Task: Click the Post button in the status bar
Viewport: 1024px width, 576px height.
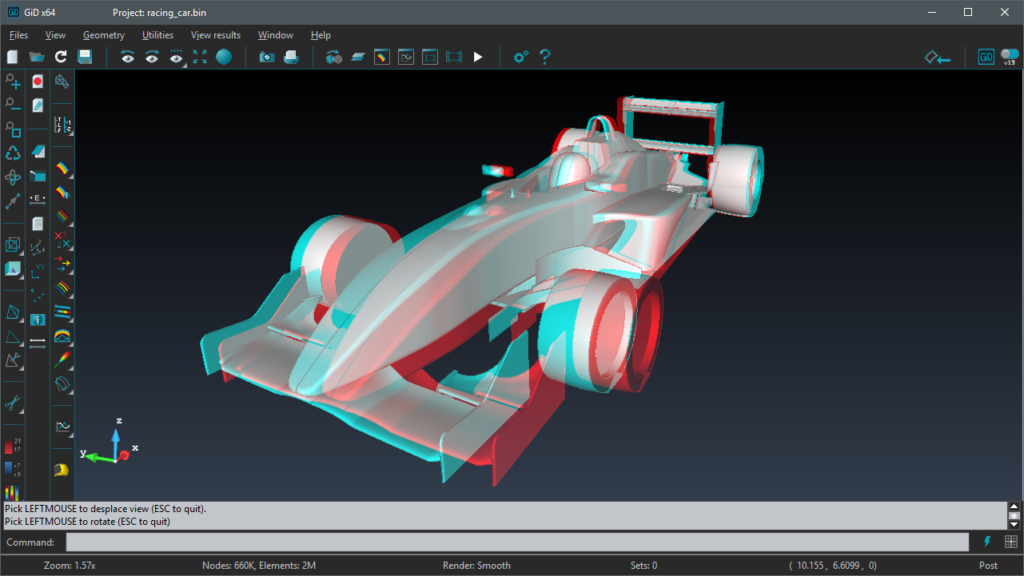Action: click(988, 565)
